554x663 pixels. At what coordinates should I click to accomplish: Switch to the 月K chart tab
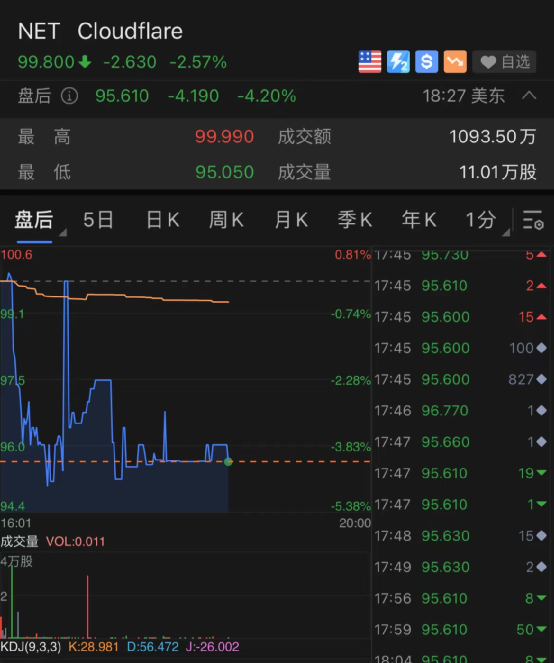291,220
